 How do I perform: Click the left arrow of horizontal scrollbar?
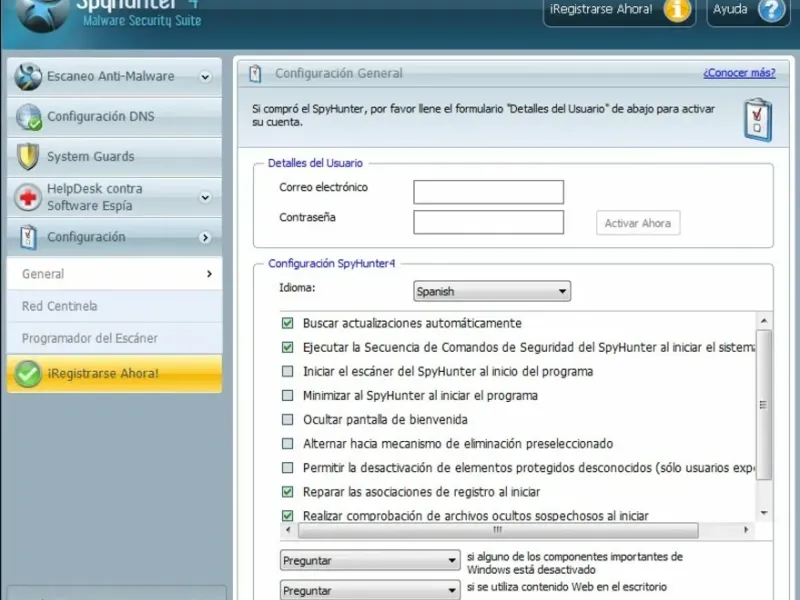(288, 530)
